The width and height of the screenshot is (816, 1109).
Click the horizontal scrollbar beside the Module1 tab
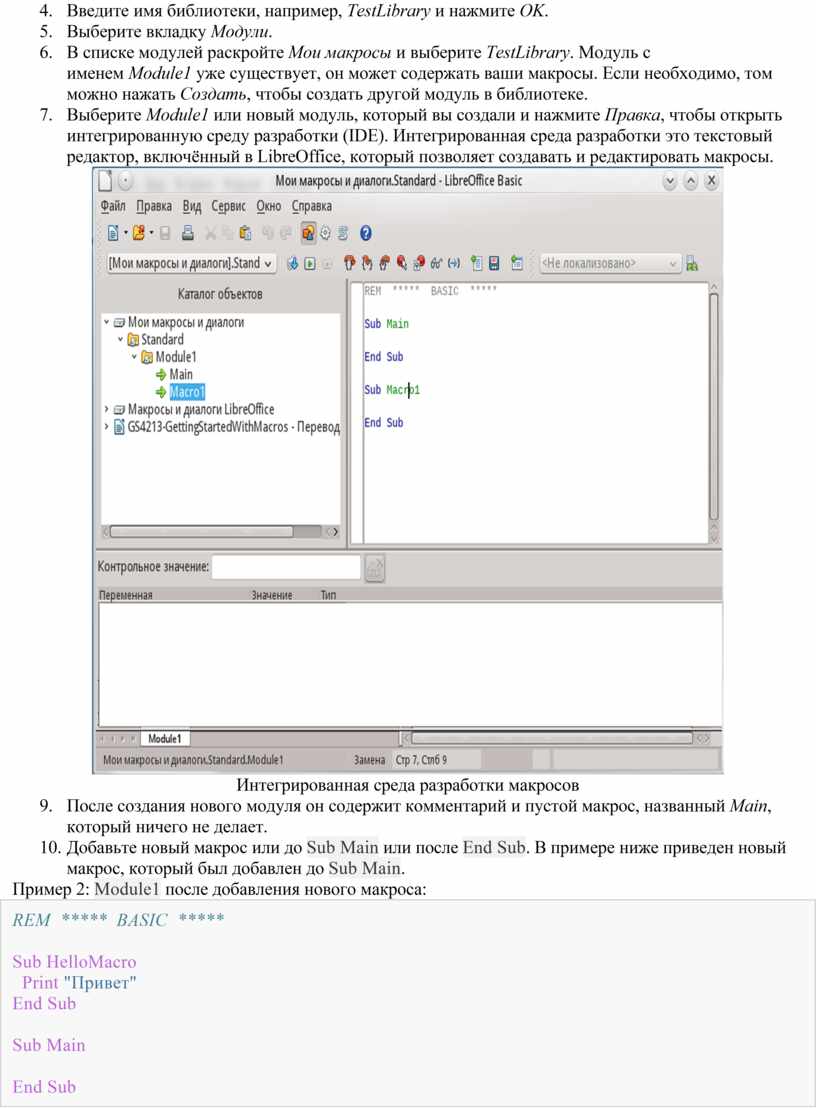click(555, 738)
